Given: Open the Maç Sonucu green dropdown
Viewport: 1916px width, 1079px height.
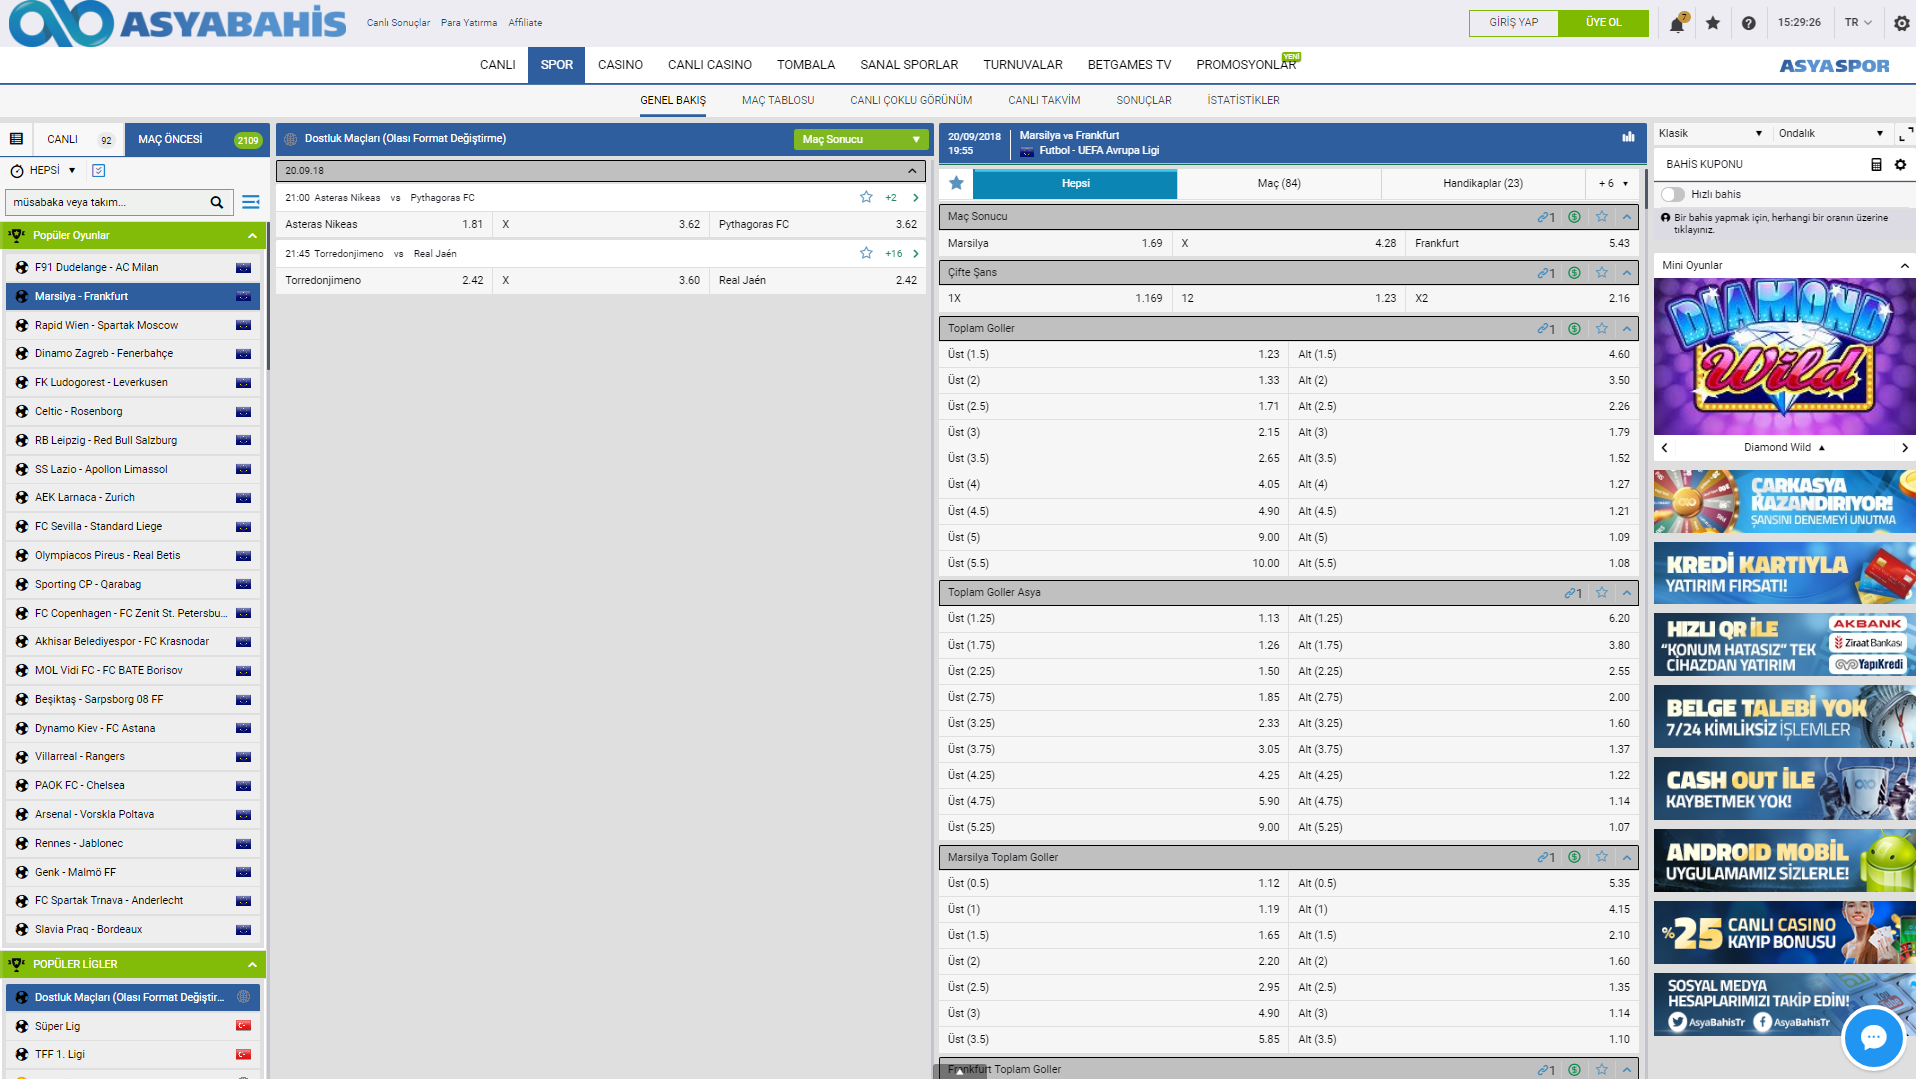Looking at the screenshot, I should click(860, 140).
